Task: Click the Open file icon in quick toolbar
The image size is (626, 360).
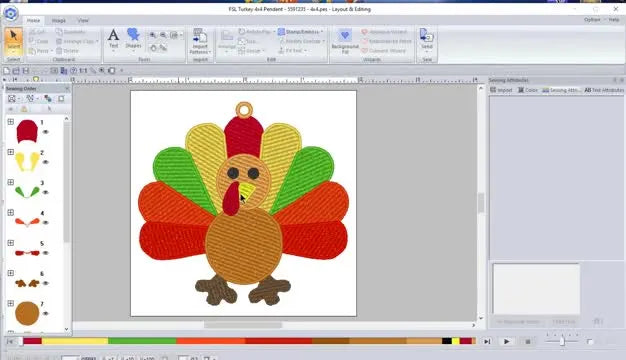Action: coord(16,71)
